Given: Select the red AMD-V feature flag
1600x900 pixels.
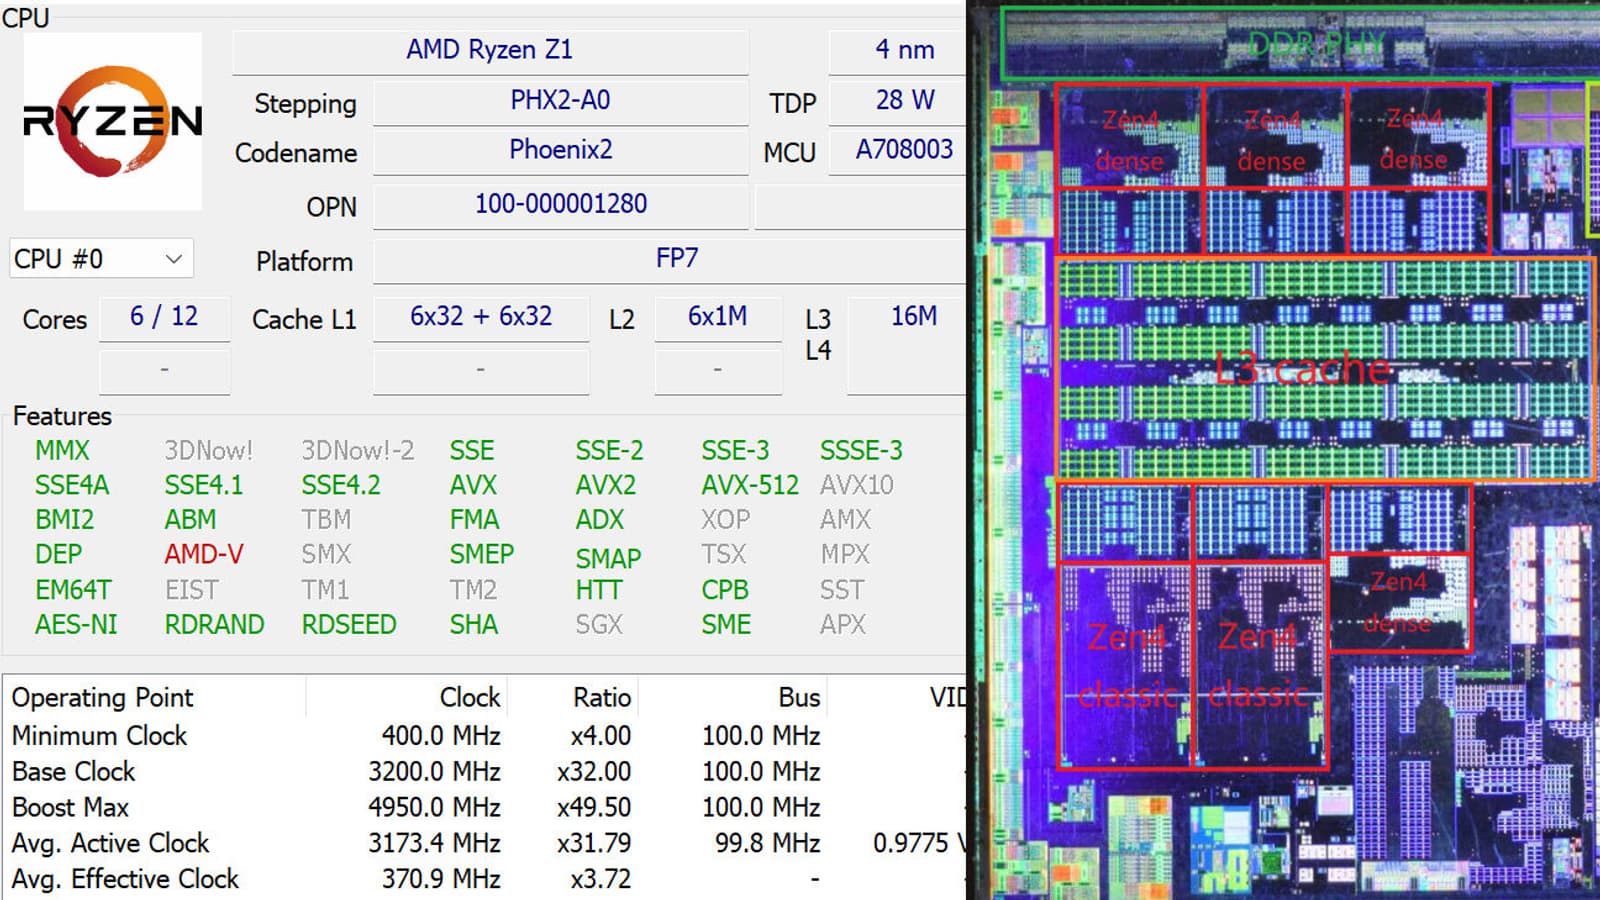Looking at the screenshot, I should pos(204,555).
